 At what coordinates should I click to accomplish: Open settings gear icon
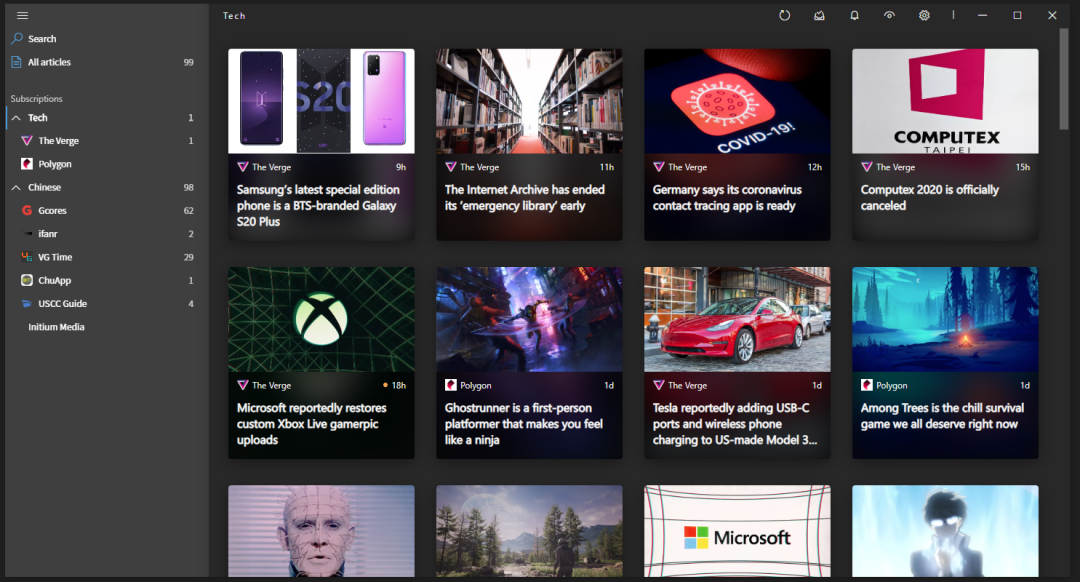point(924,15)
